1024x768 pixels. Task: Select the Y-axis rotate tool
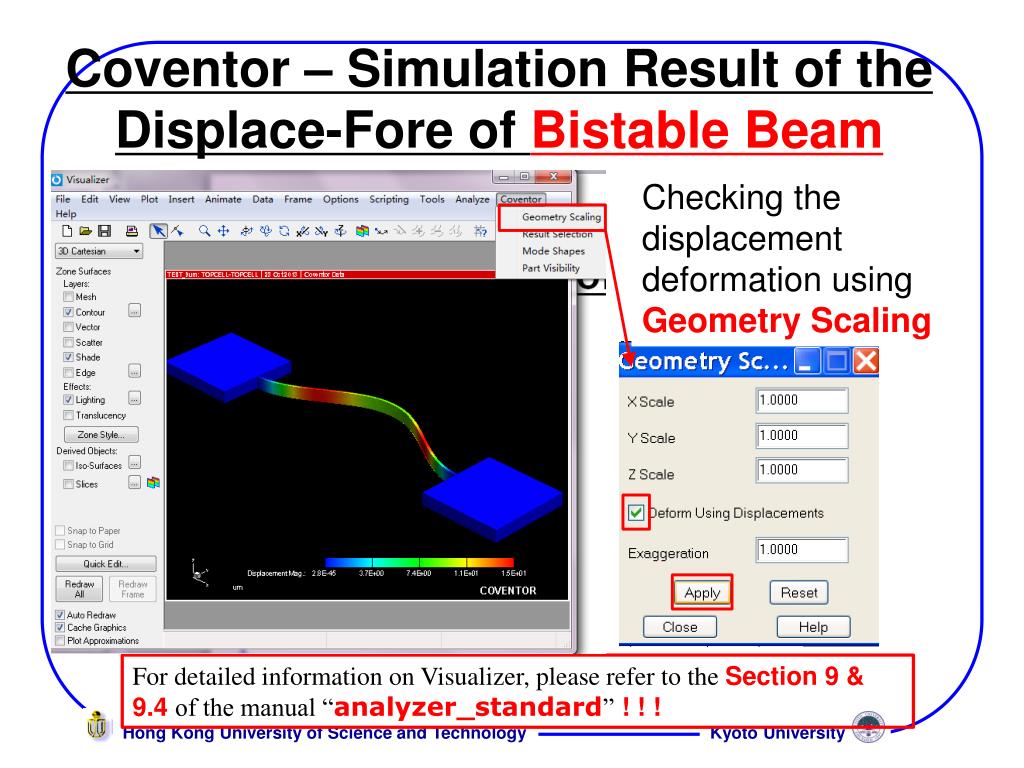[x=321, y=231]
